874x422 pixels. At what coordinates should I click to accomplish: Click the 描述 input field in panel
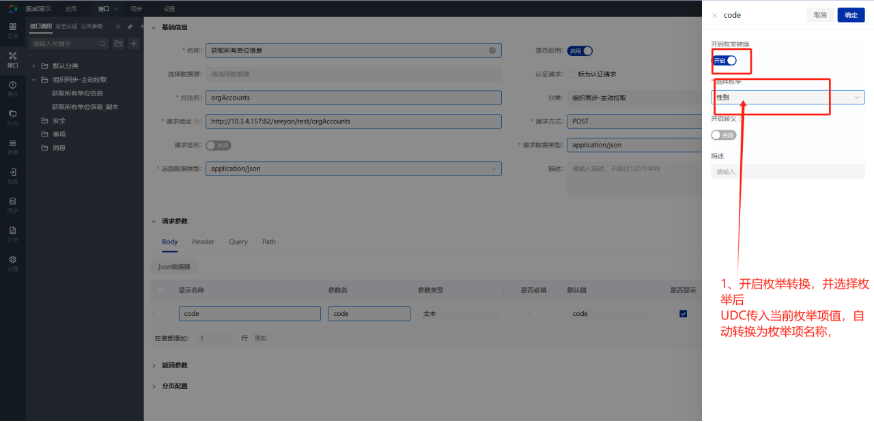[x=787, y=171]
